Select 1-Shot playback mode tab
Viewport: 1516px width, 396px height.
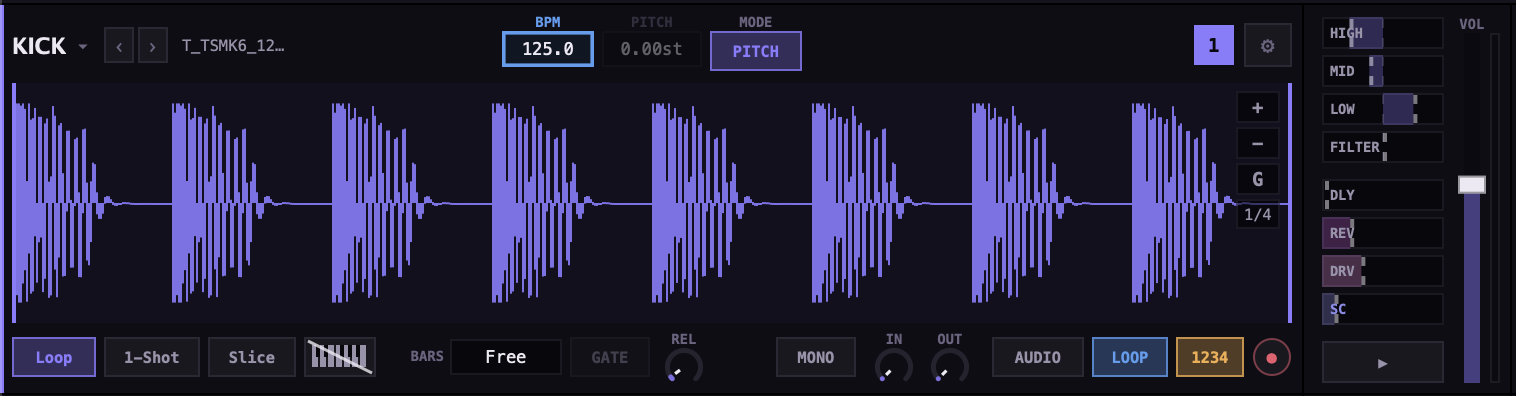pos(152,357)
